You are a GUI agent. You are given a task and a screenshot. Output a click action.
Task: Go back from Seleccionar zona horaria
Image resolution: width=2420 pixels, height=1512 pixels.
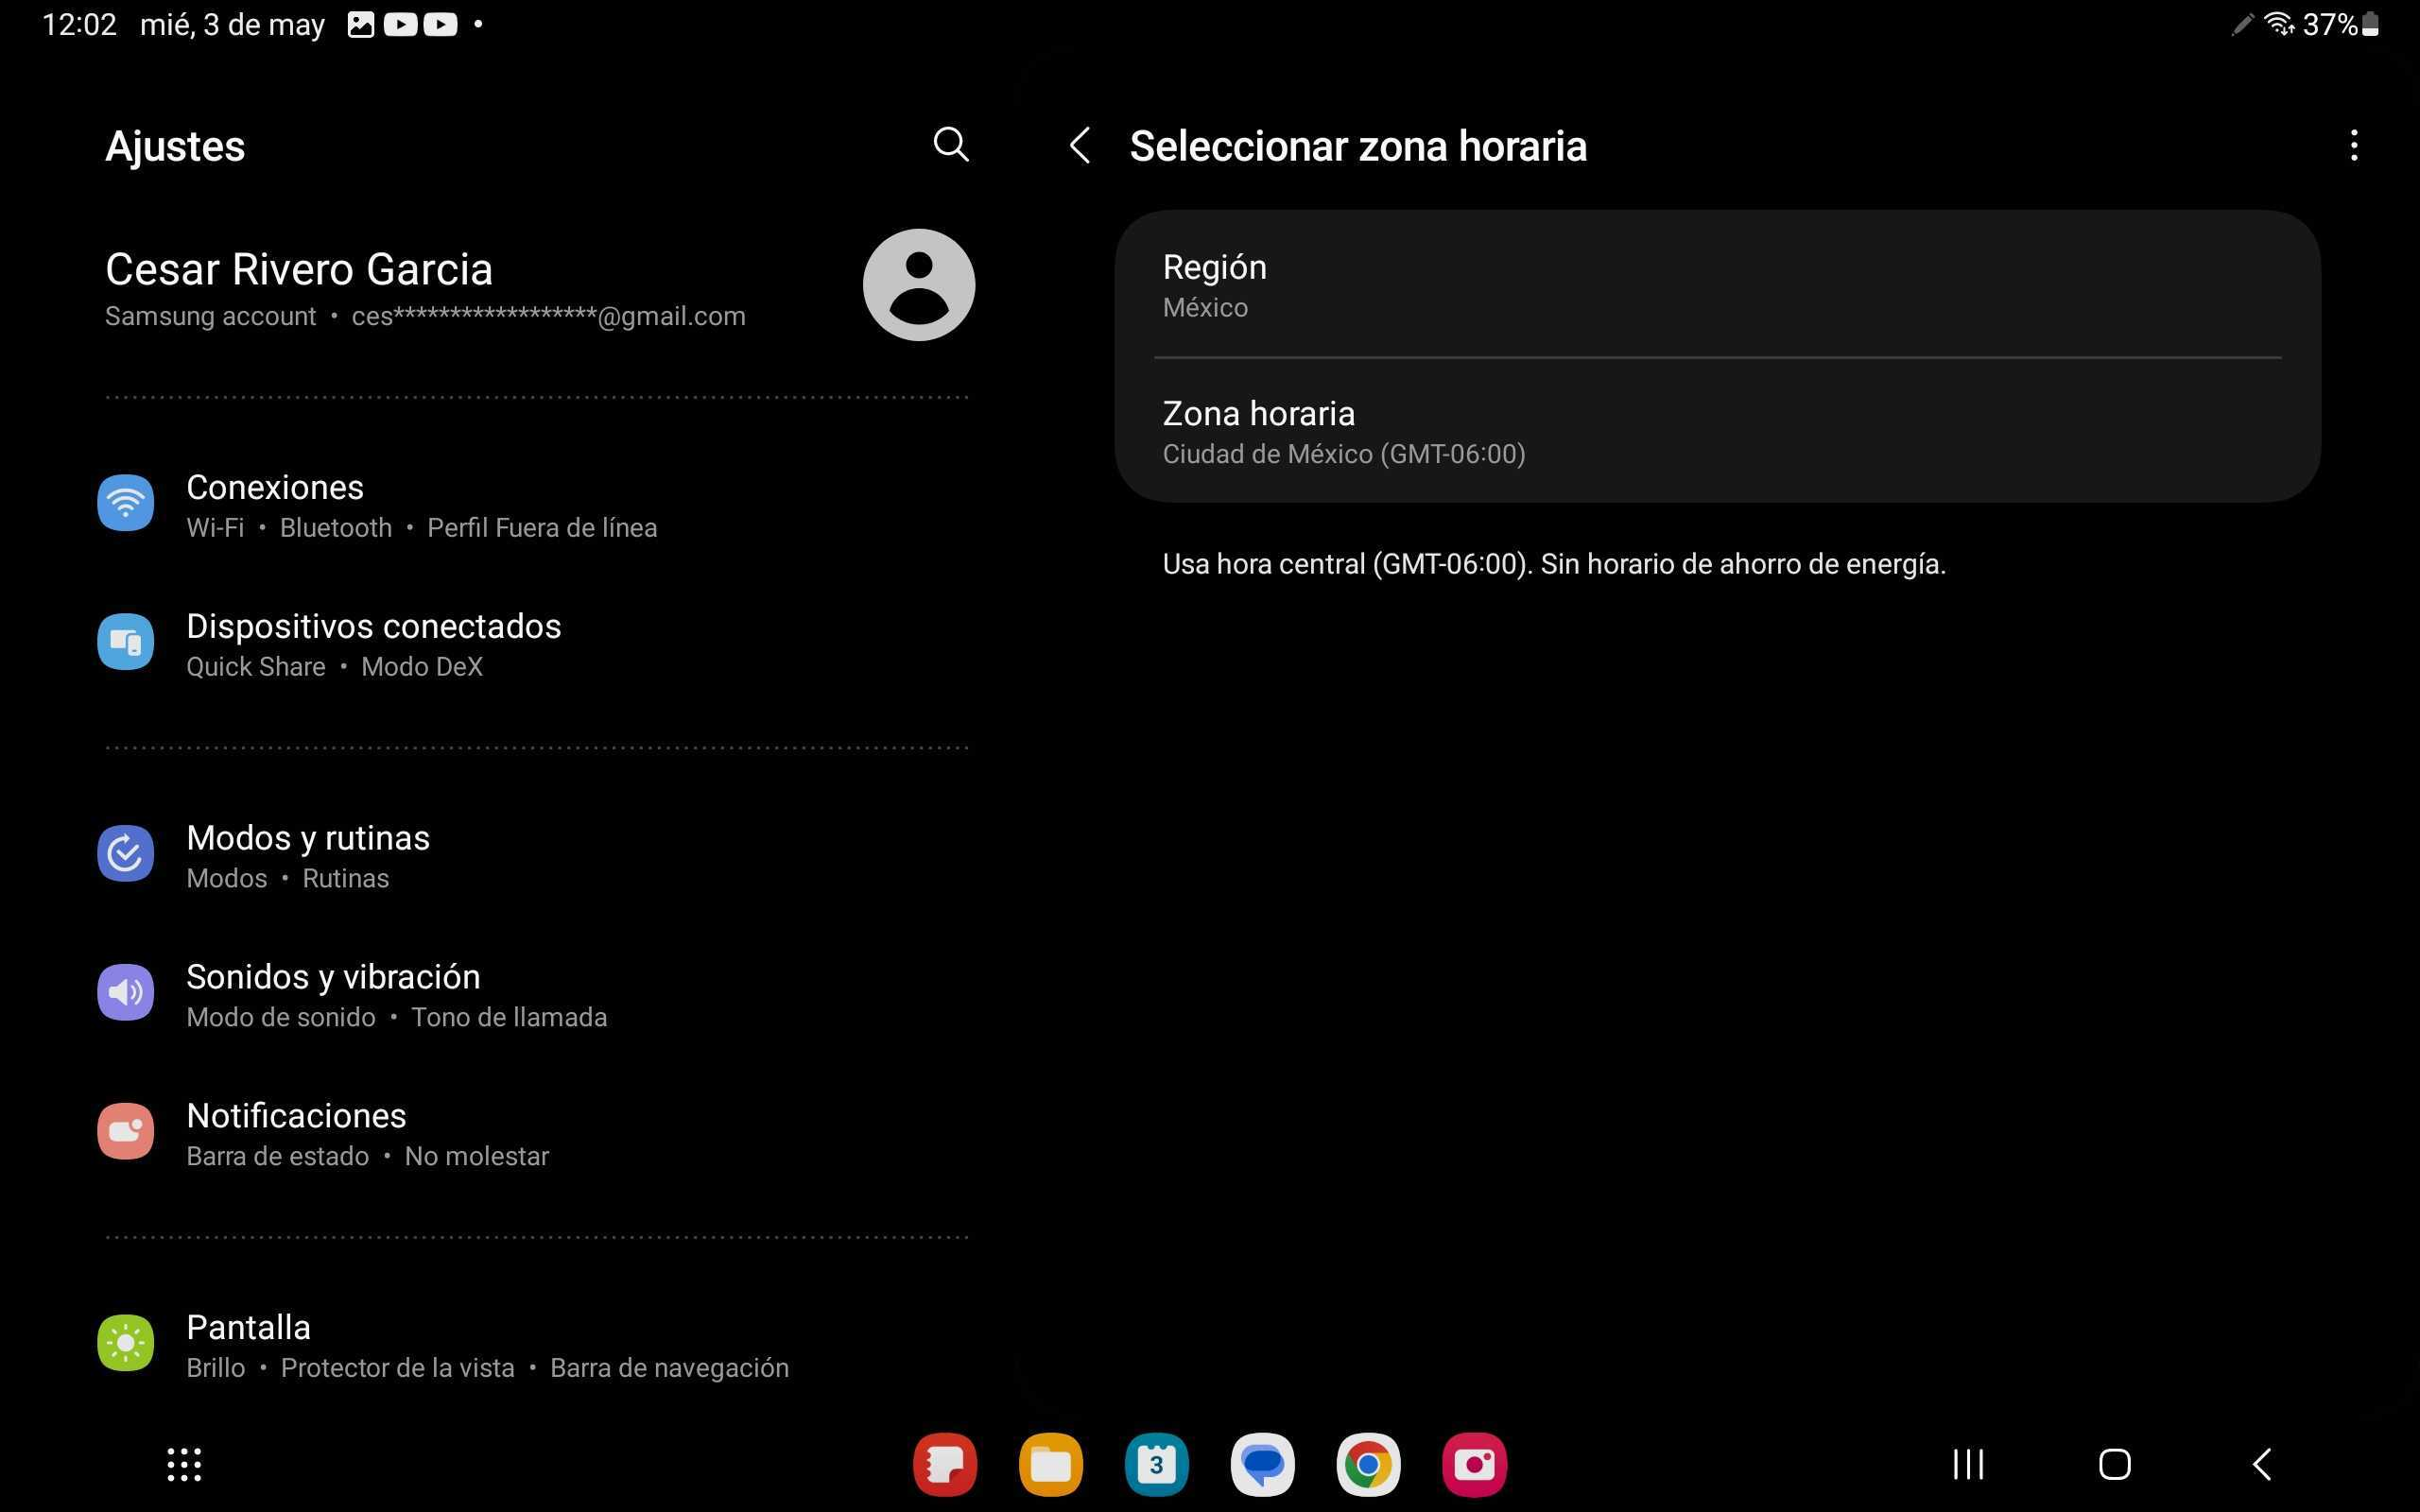point(1080,146)
